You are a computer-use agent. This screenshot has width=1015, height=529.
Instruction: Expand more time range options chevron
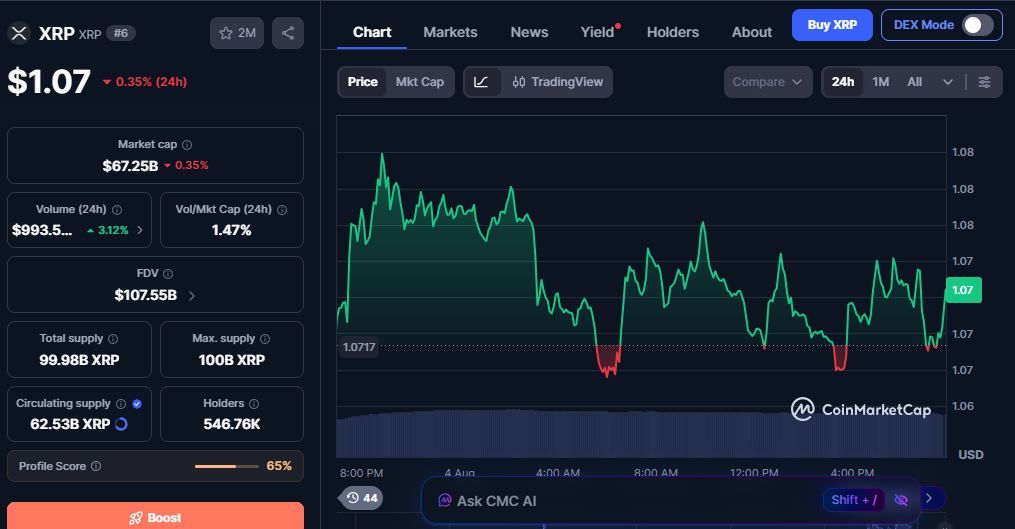pos(948,82)
